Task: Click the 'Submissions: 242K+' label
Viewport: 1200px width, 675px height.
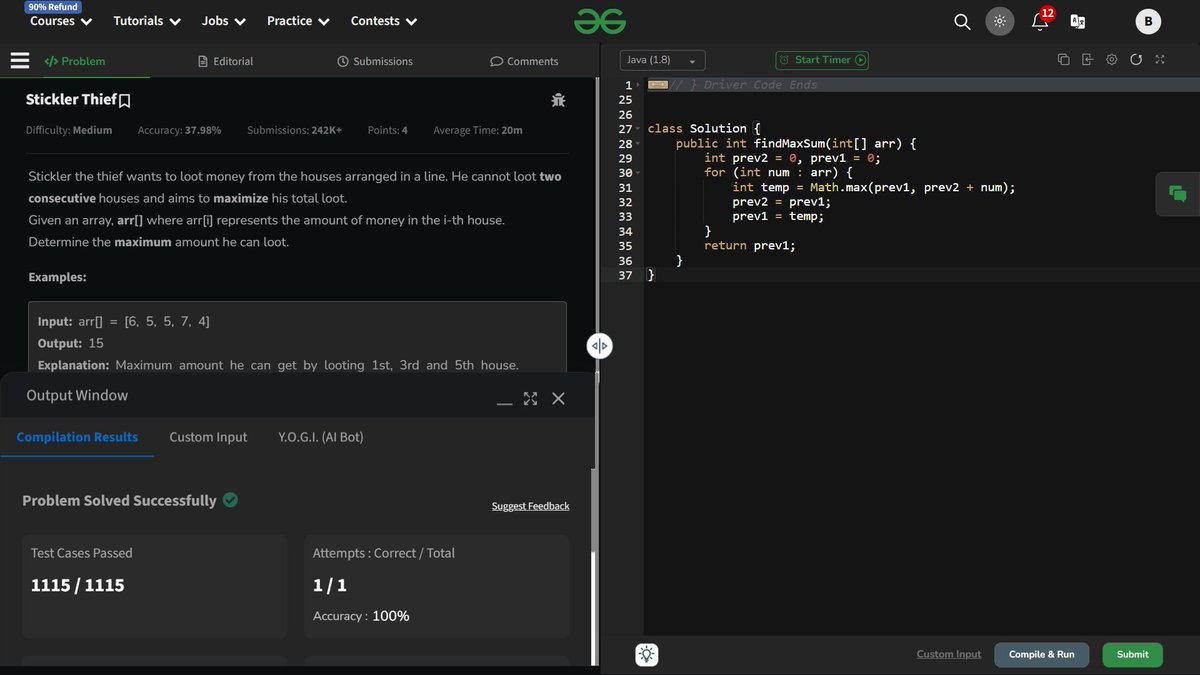Action: [294, 130]
